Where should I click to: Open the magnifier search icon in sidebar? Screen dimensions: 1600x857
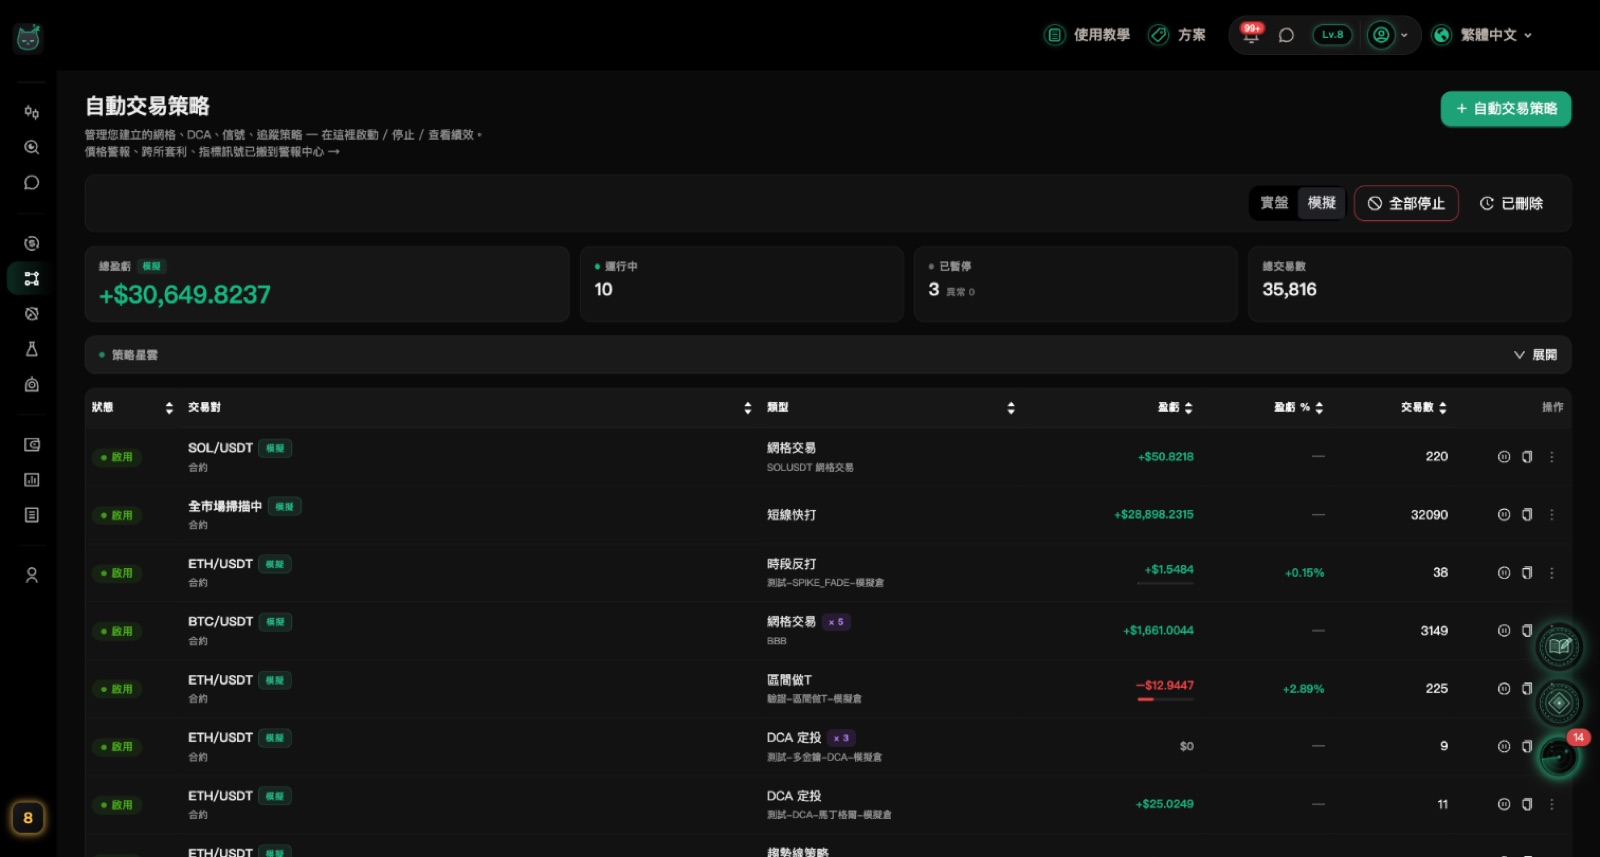click(x=32, y=147)
